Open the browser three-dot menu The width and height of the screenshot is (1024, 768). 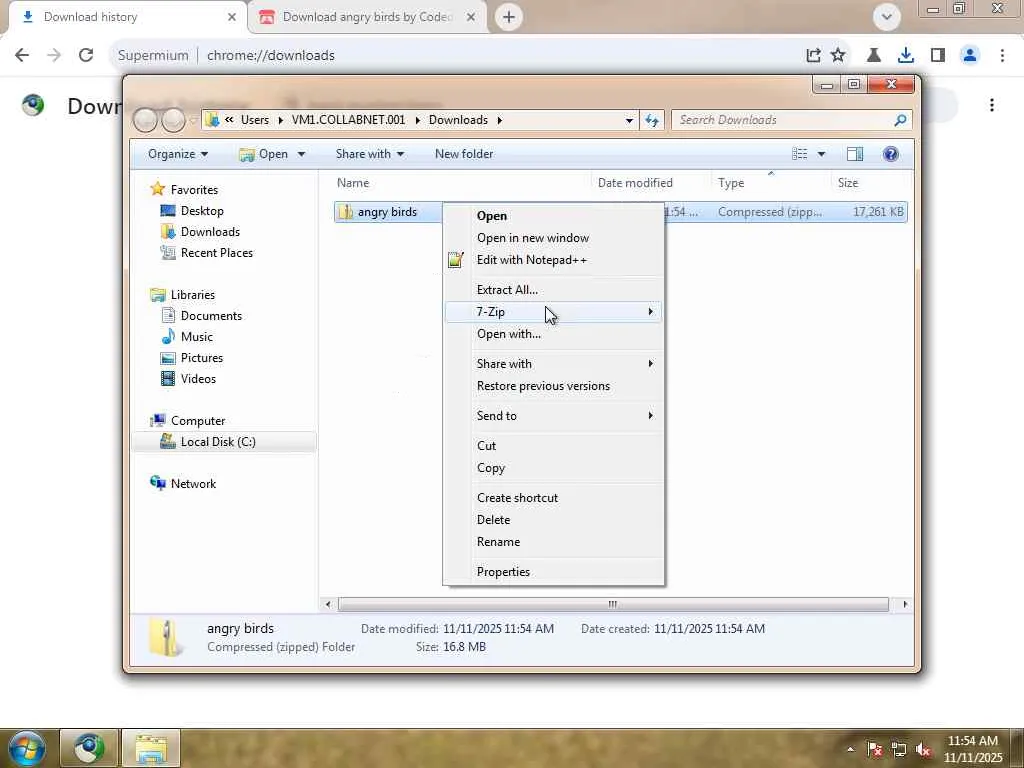tap(1002, 55)
